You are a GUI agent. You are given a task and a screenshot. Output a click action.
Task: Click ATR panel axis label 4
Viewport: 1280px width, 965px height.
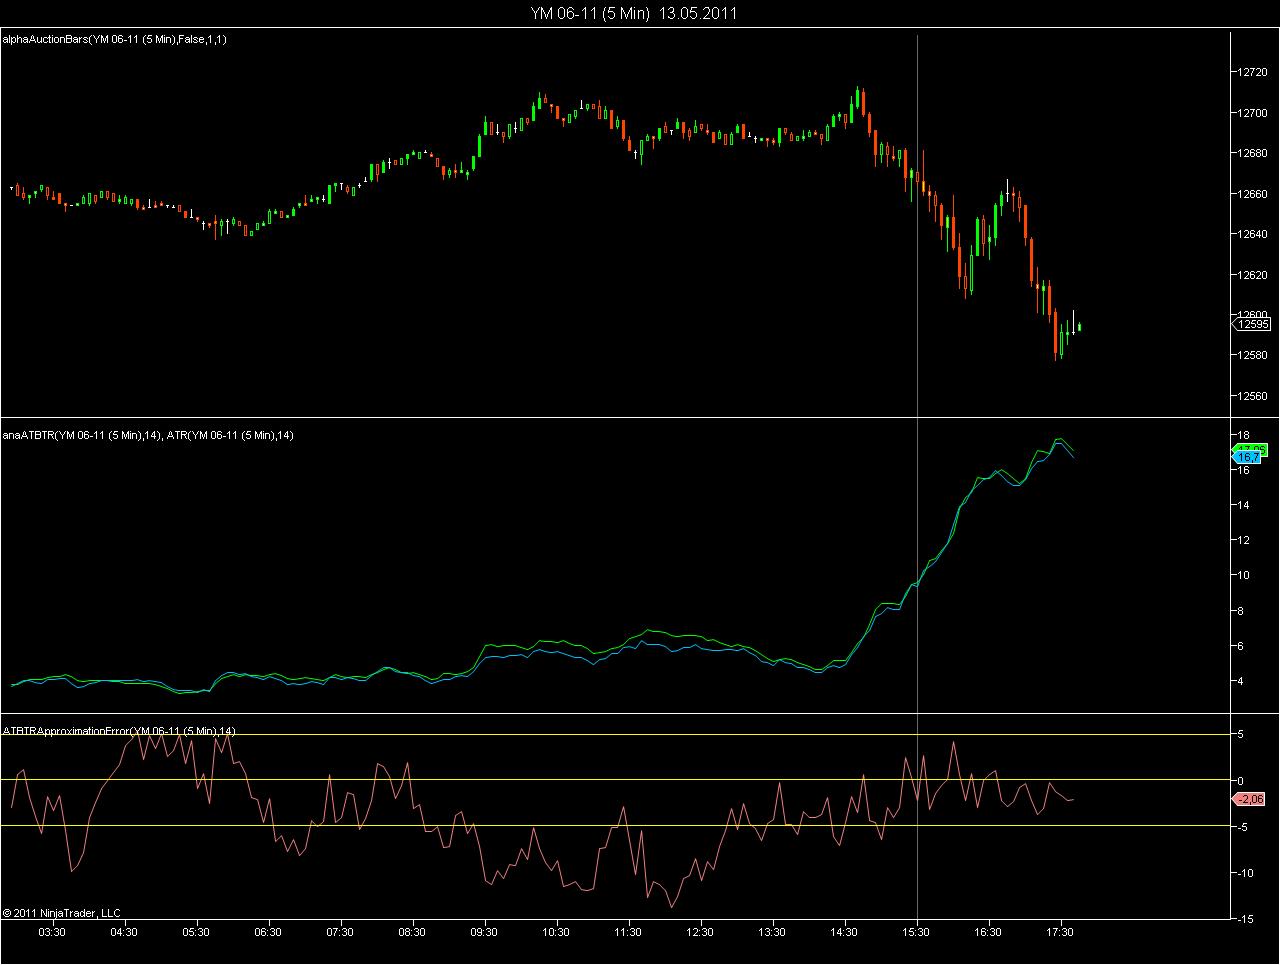pos(1241,682)
